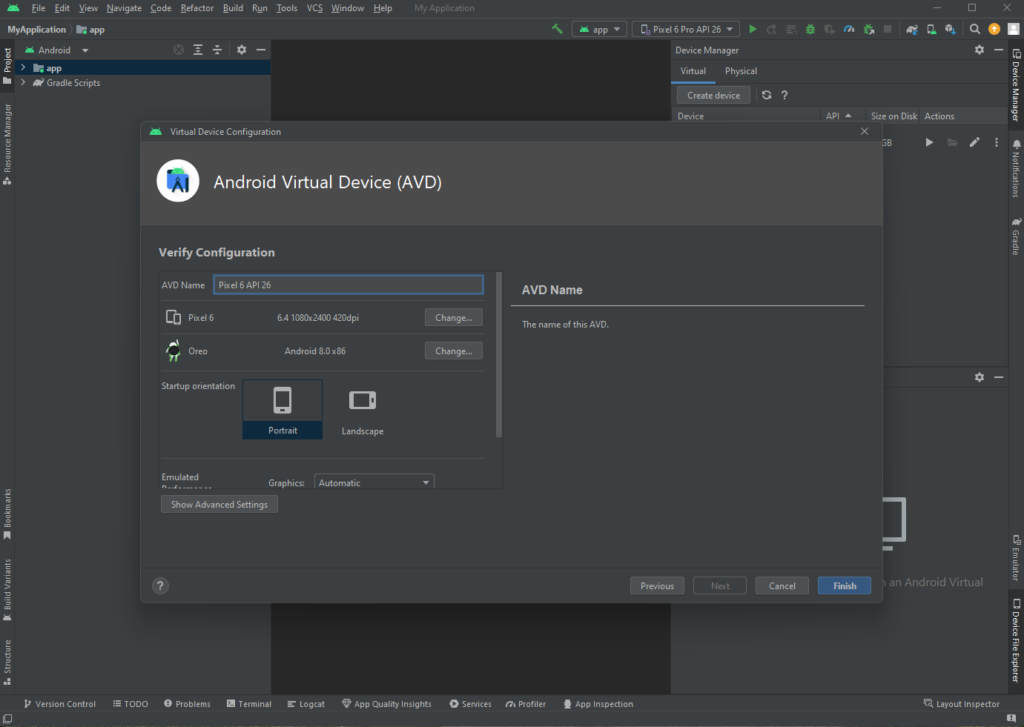
Task: Launch the listed virtual device
Action: pyautogui.click(x=929, y=142)
